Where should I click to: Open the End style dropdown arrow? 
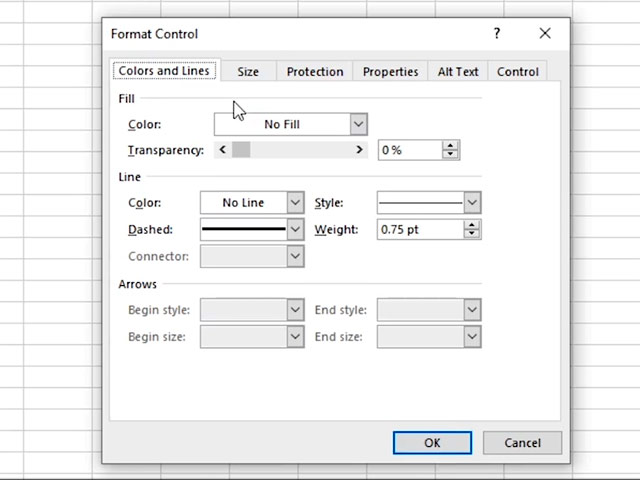pos(472,310)
